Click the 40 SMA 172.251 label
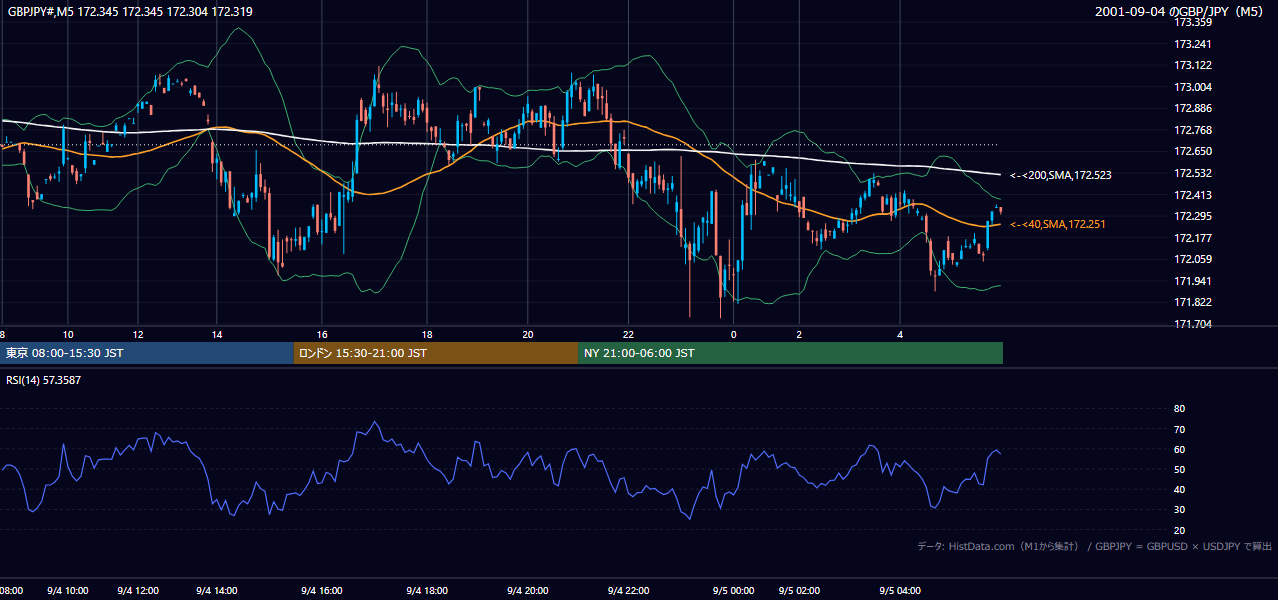Image resolution: width=1278 pixels, height=600 pixels. [1058, 224]
